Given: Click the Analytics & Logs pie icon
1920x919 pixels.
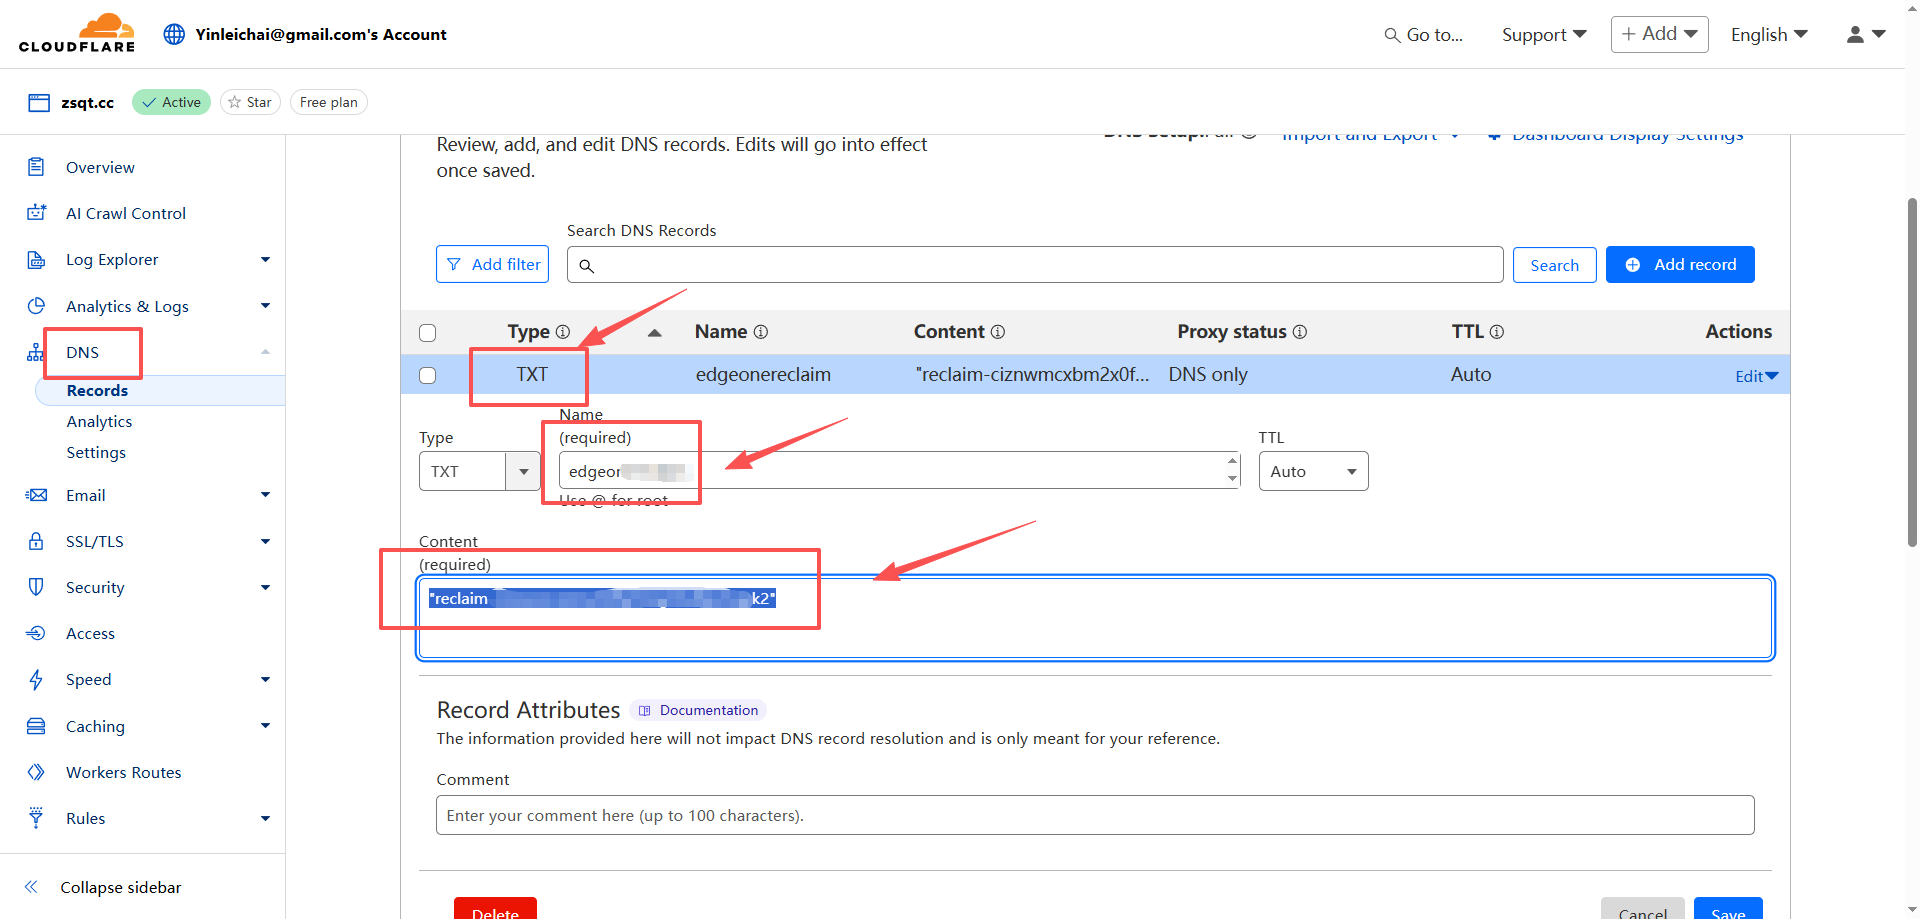Looking at the screenshot, I should pyautogui.click(x=36, y=306).
